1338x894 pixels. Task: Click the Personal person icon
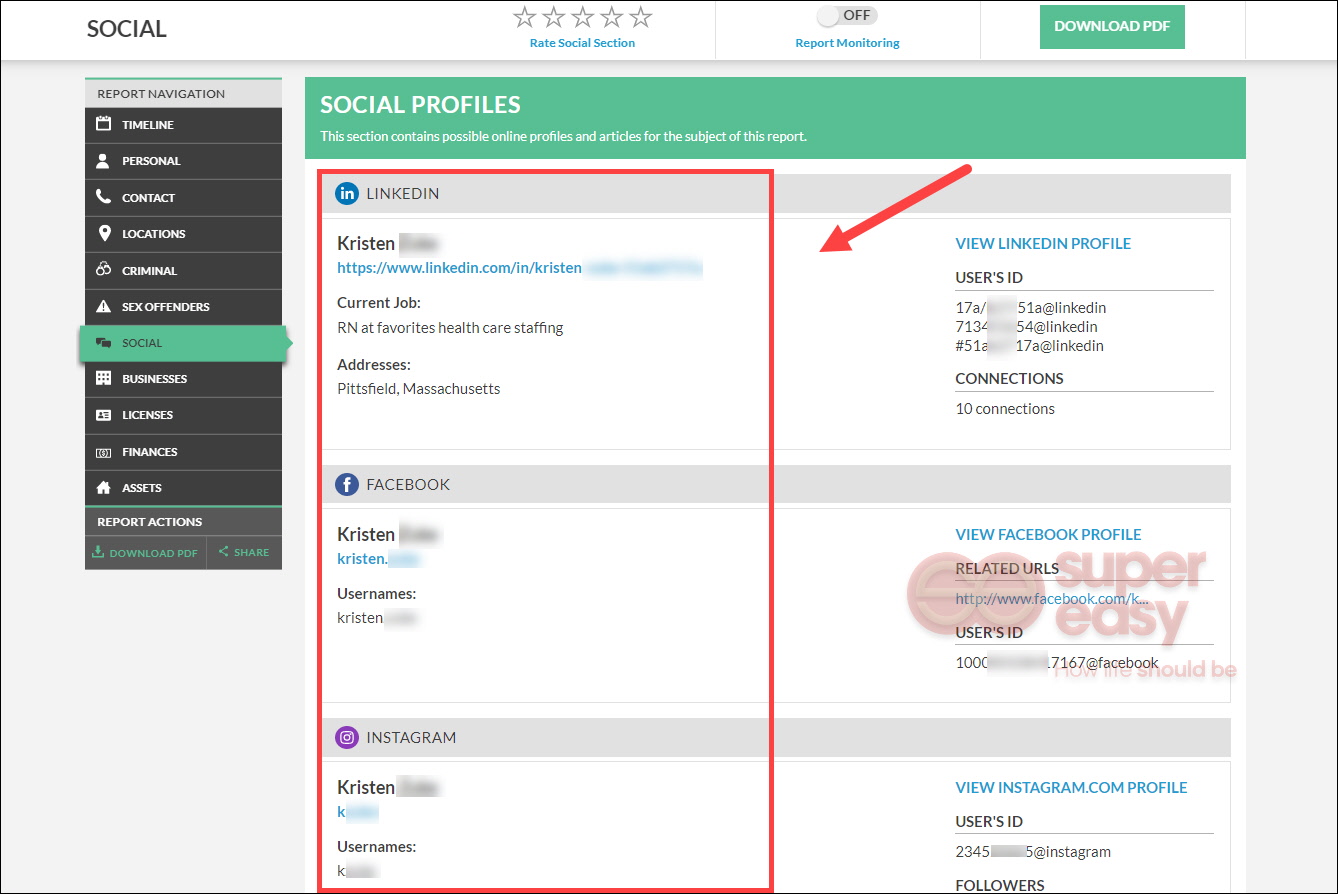(x=103, y=161)
